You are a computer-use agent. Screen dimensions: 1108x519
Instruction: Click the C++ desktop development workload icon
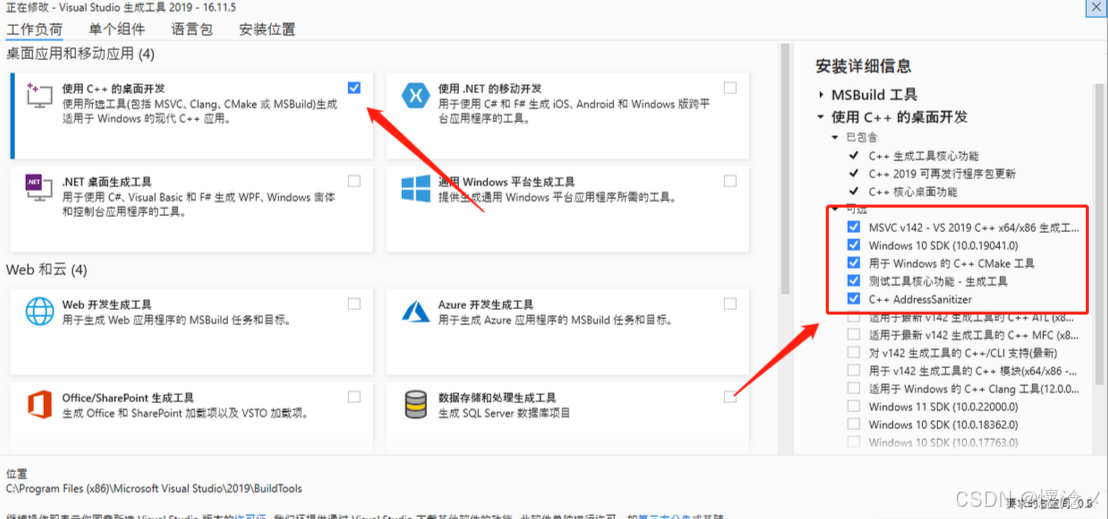[x=38, y=95]
